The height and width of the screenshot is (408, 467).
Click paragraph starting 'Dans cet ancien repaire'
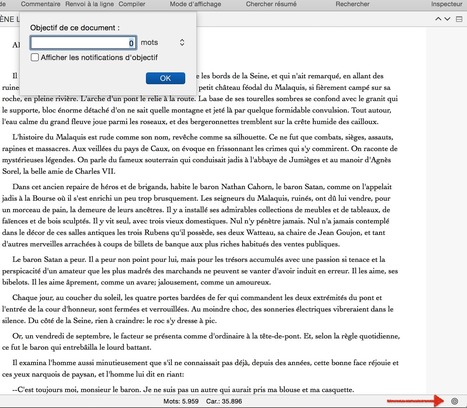click(x=197, y=215)
